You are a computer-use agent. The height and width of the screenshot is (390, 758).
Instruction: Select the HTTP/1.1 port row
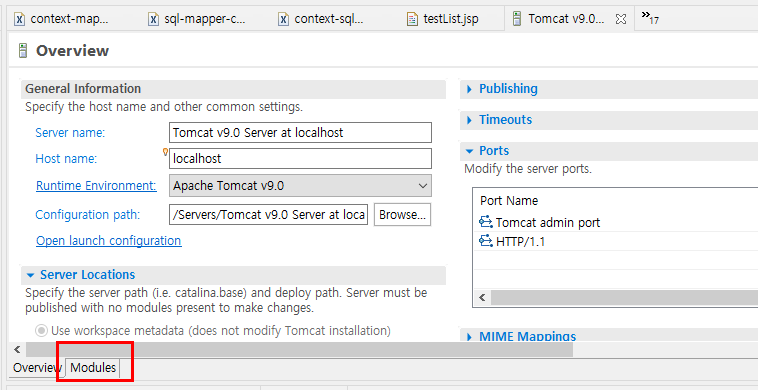(x=615, y=241)
